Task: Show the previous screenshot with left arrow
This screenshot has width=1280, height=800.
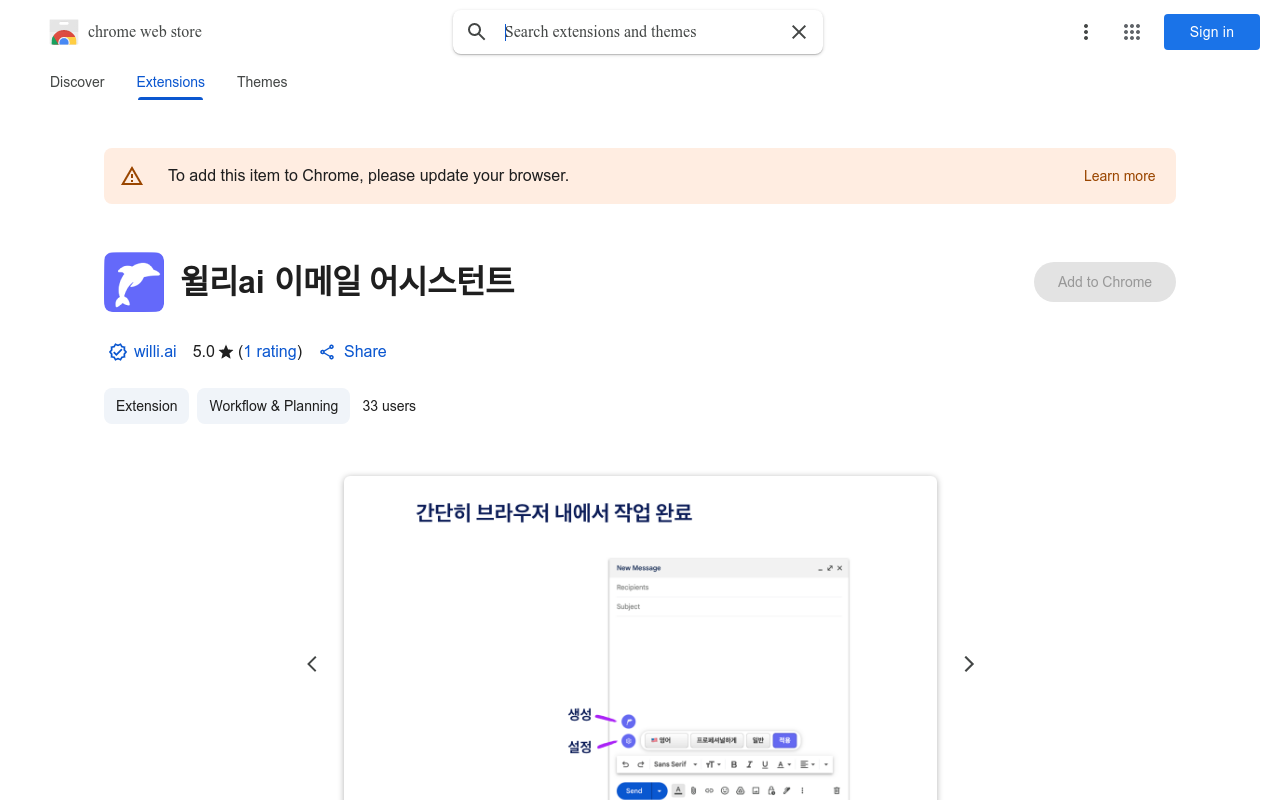Action: click(312, 664)
